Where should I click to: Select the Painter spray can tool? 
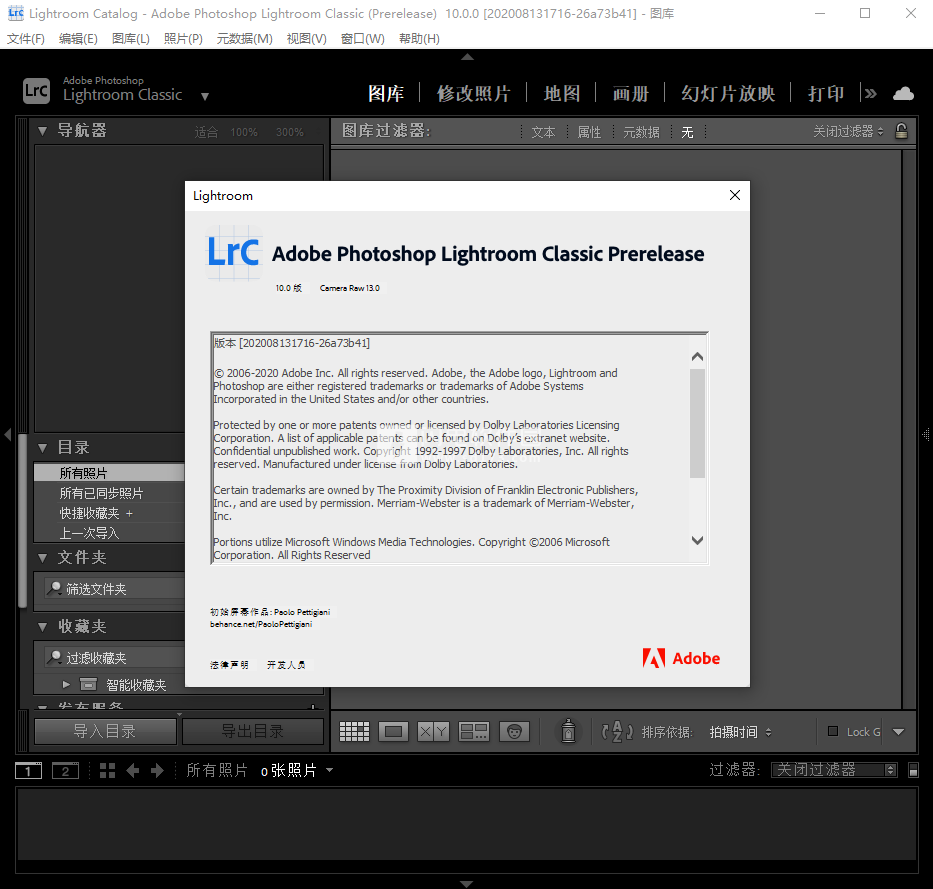click(568, 731)
